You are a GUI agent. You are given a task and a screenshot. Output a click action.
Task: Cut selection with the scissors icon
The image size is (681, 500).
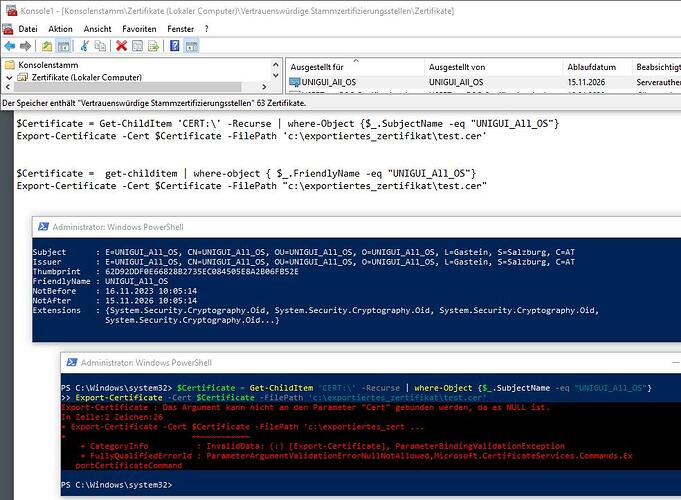[85, 46]
